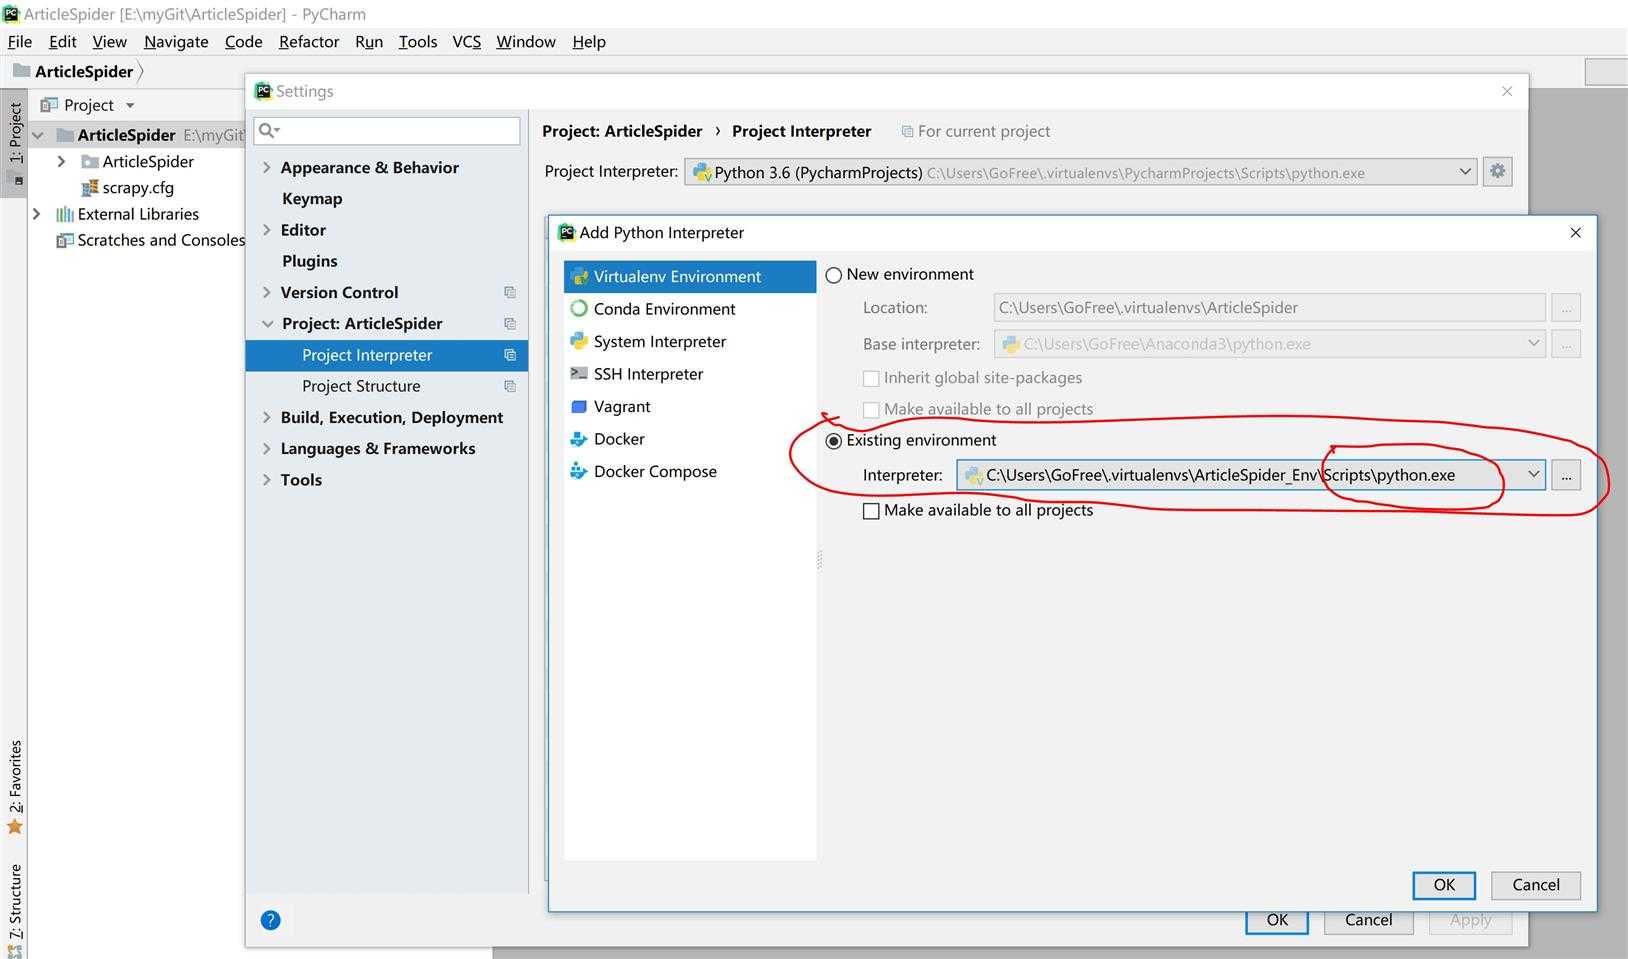This screenshot has height=959, width=1628.
Task: Select the Docker whale icon
Action: 579,439
